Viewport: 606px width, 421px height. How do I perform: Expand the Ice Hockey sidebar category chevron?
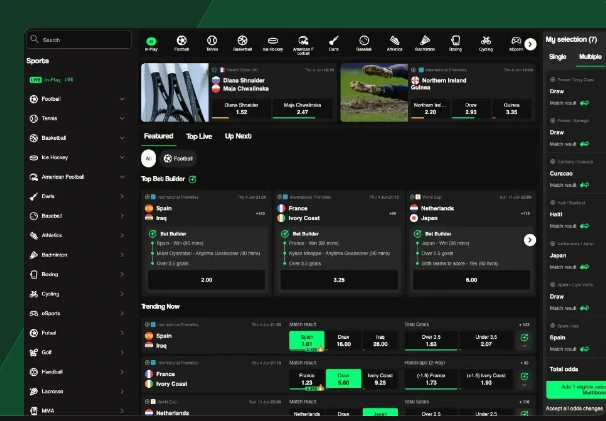point(122,157)
